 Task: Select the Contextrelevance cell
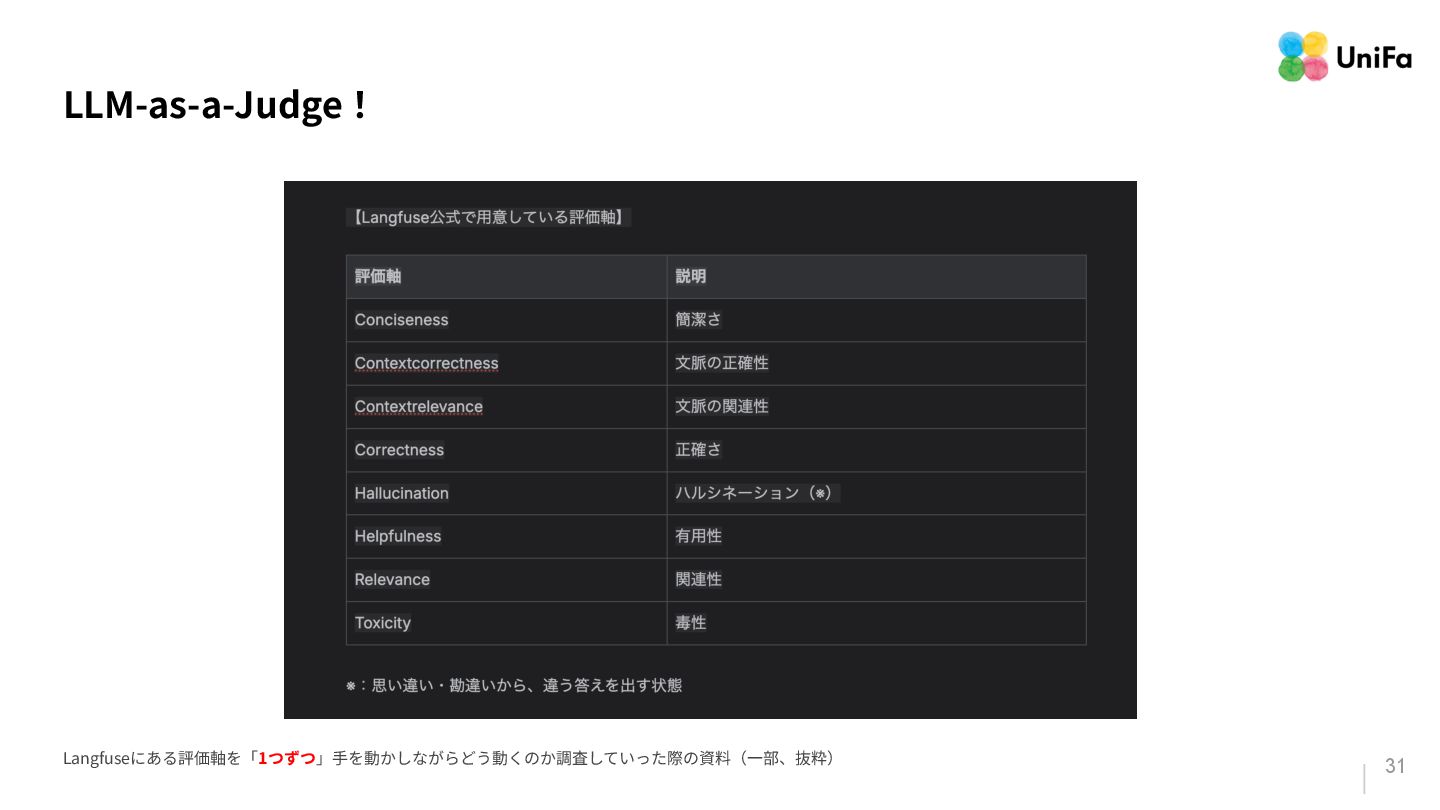click(506, 407)
